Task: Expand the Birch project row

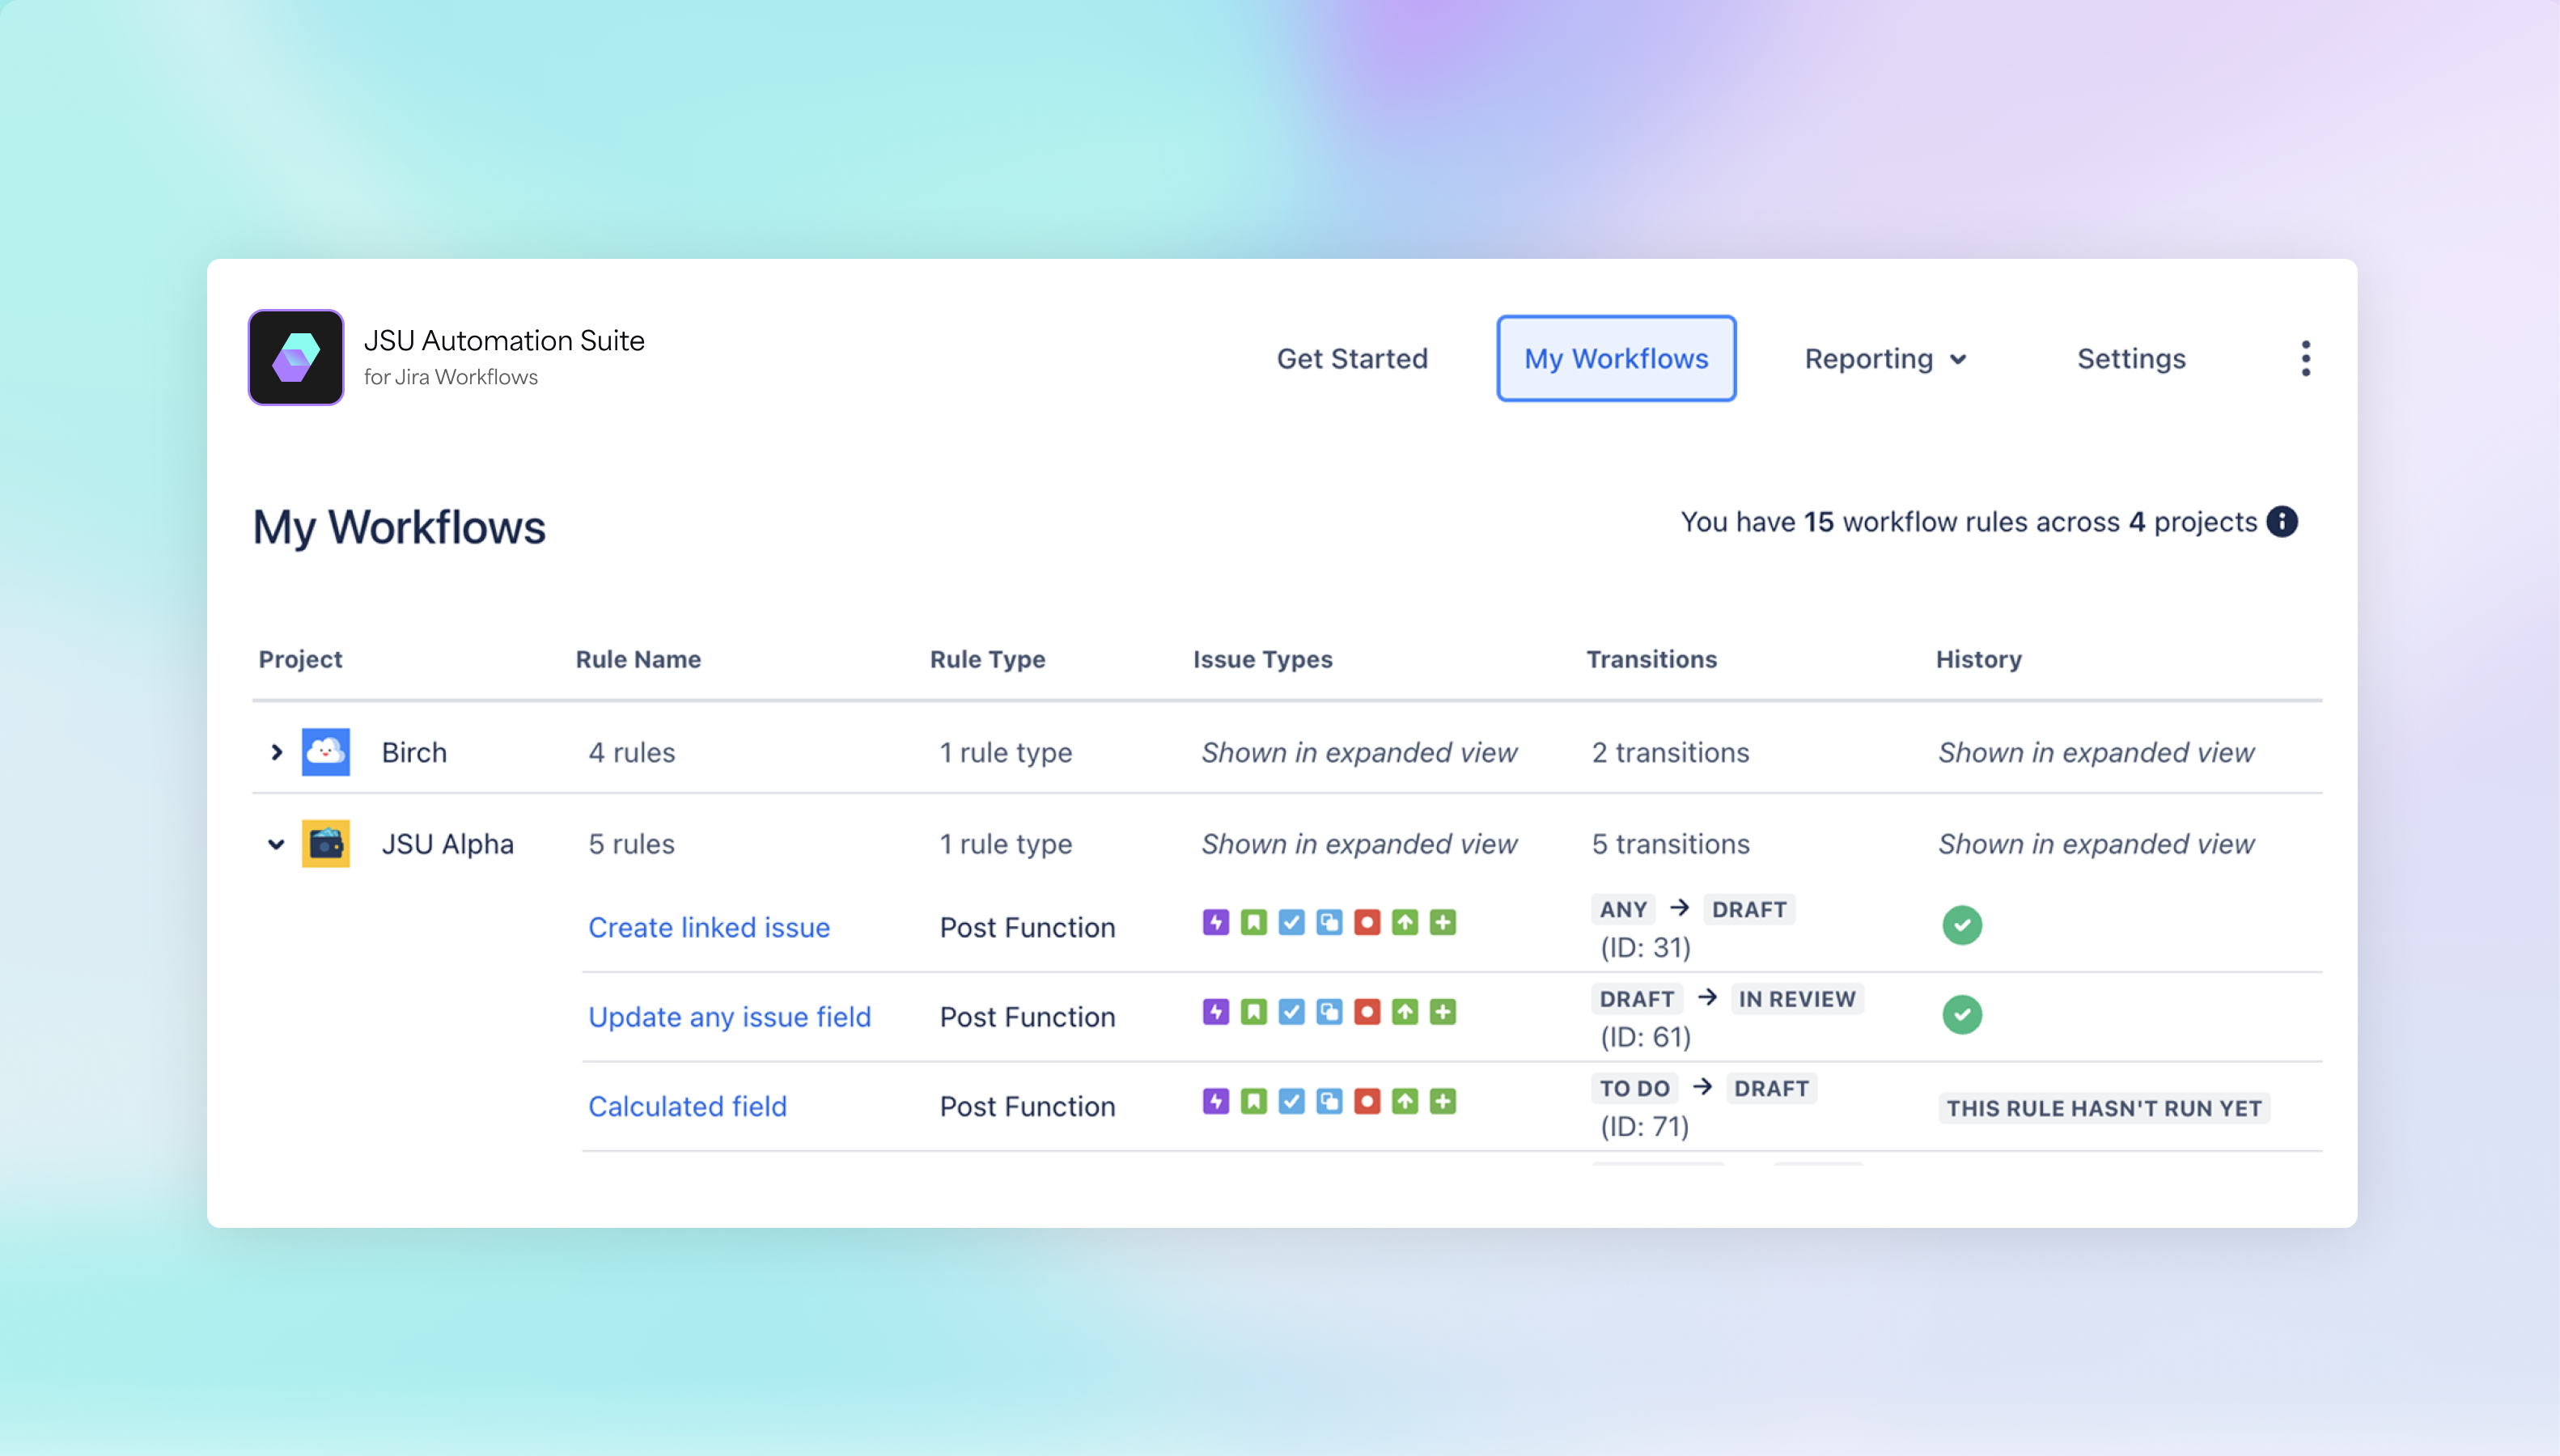Action: pos(277,752)
